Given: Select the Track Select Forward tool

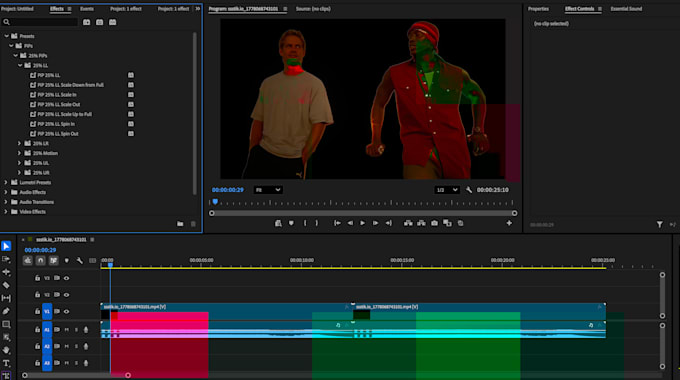Looking at the screenshot, I should [x=6, y=259].
